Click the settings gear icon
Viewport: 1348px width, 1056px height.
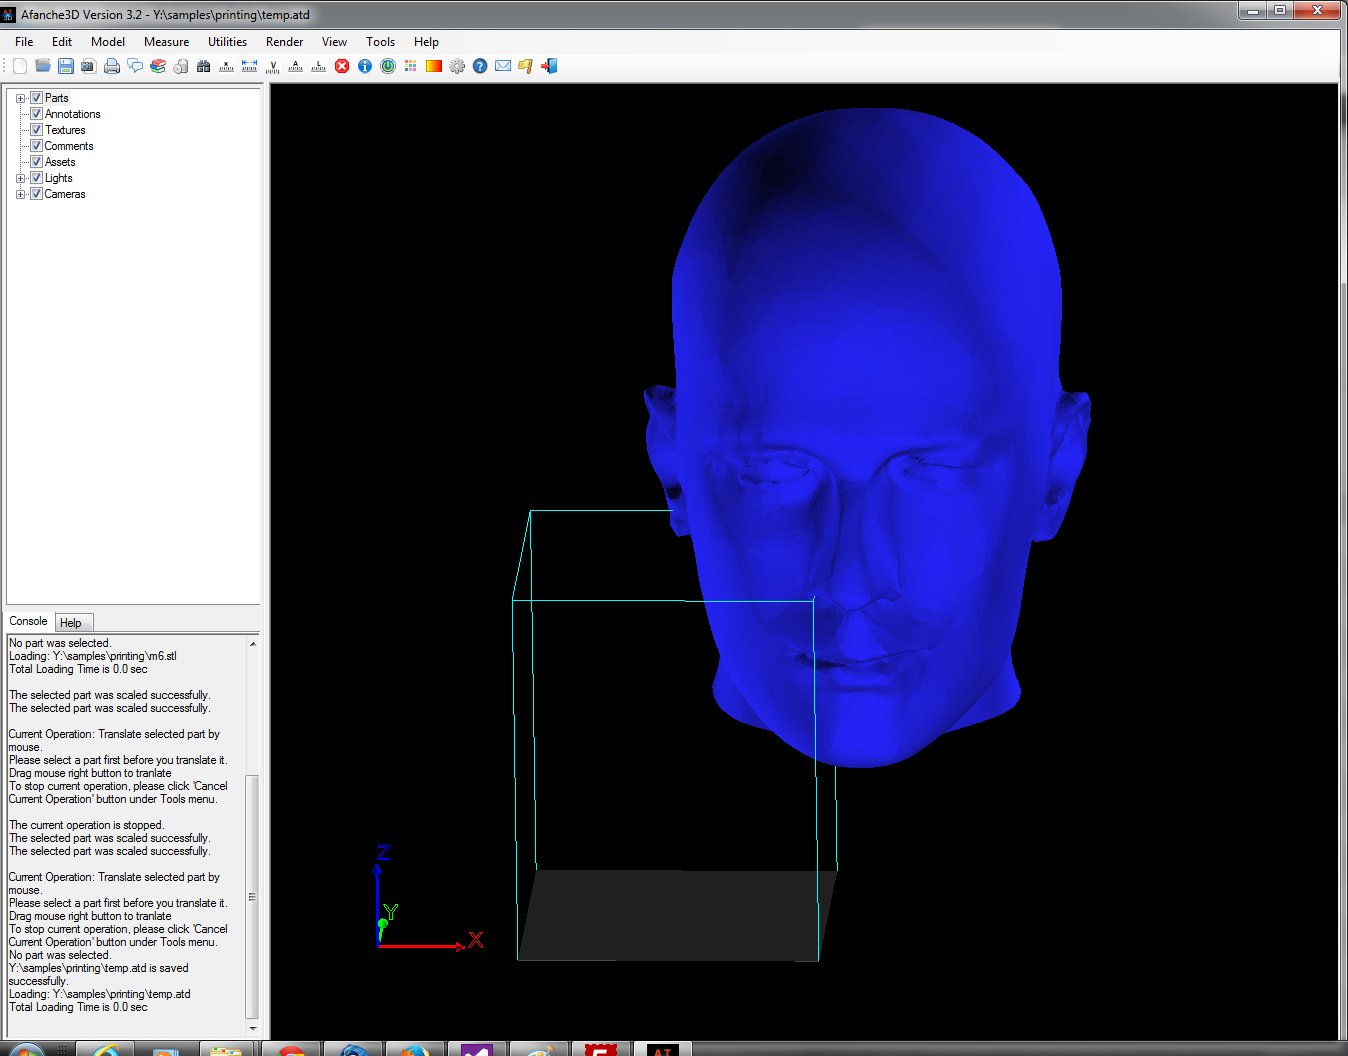click(457, 66)
